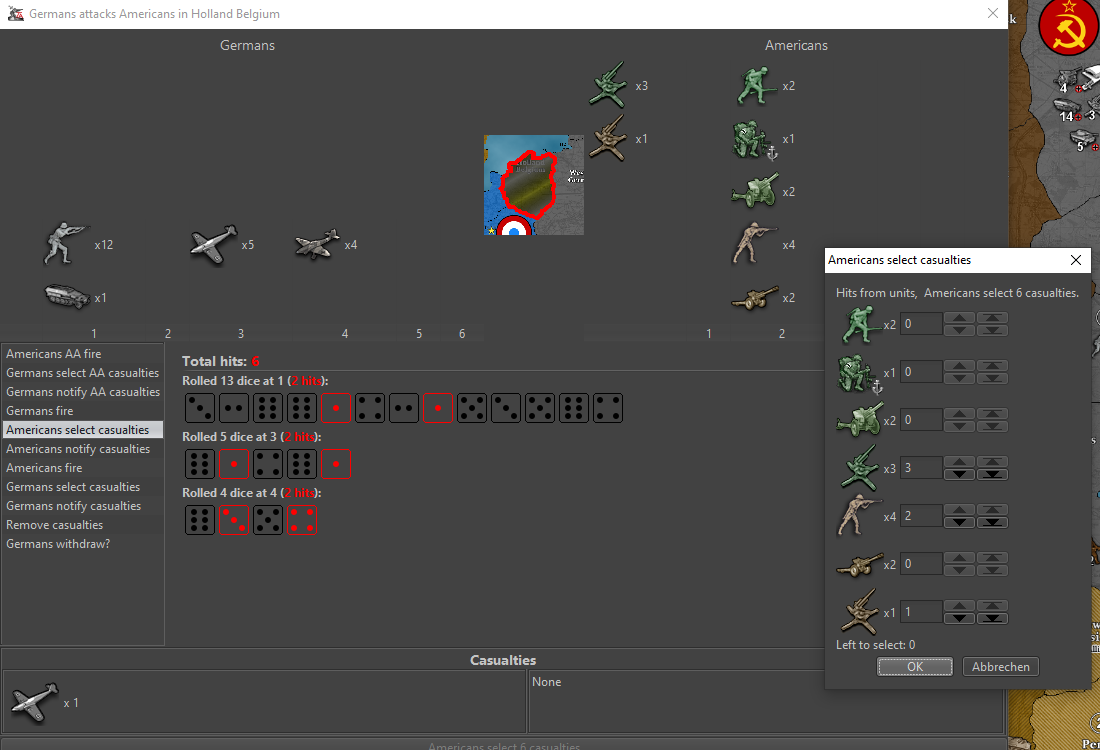Click Abbrechen to cancel casualty selection
This screenshot has width=1100, height=750.
pos(1000,667)
